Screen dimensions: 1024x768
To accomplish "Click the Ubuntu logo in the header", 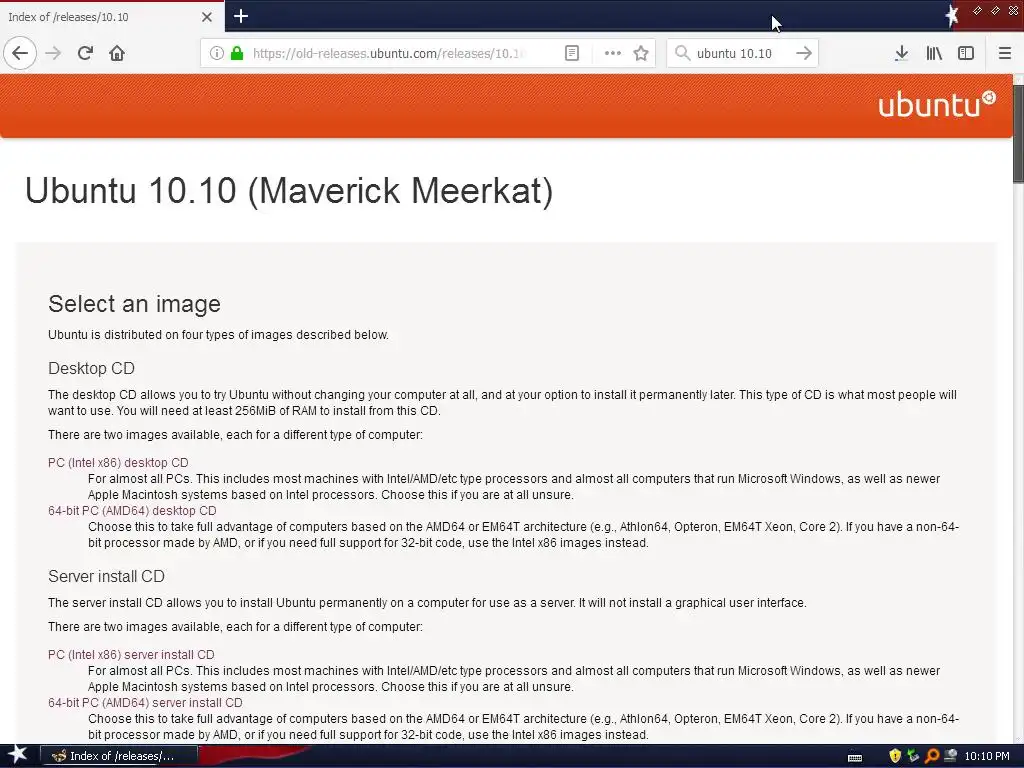I will (936, 104).
